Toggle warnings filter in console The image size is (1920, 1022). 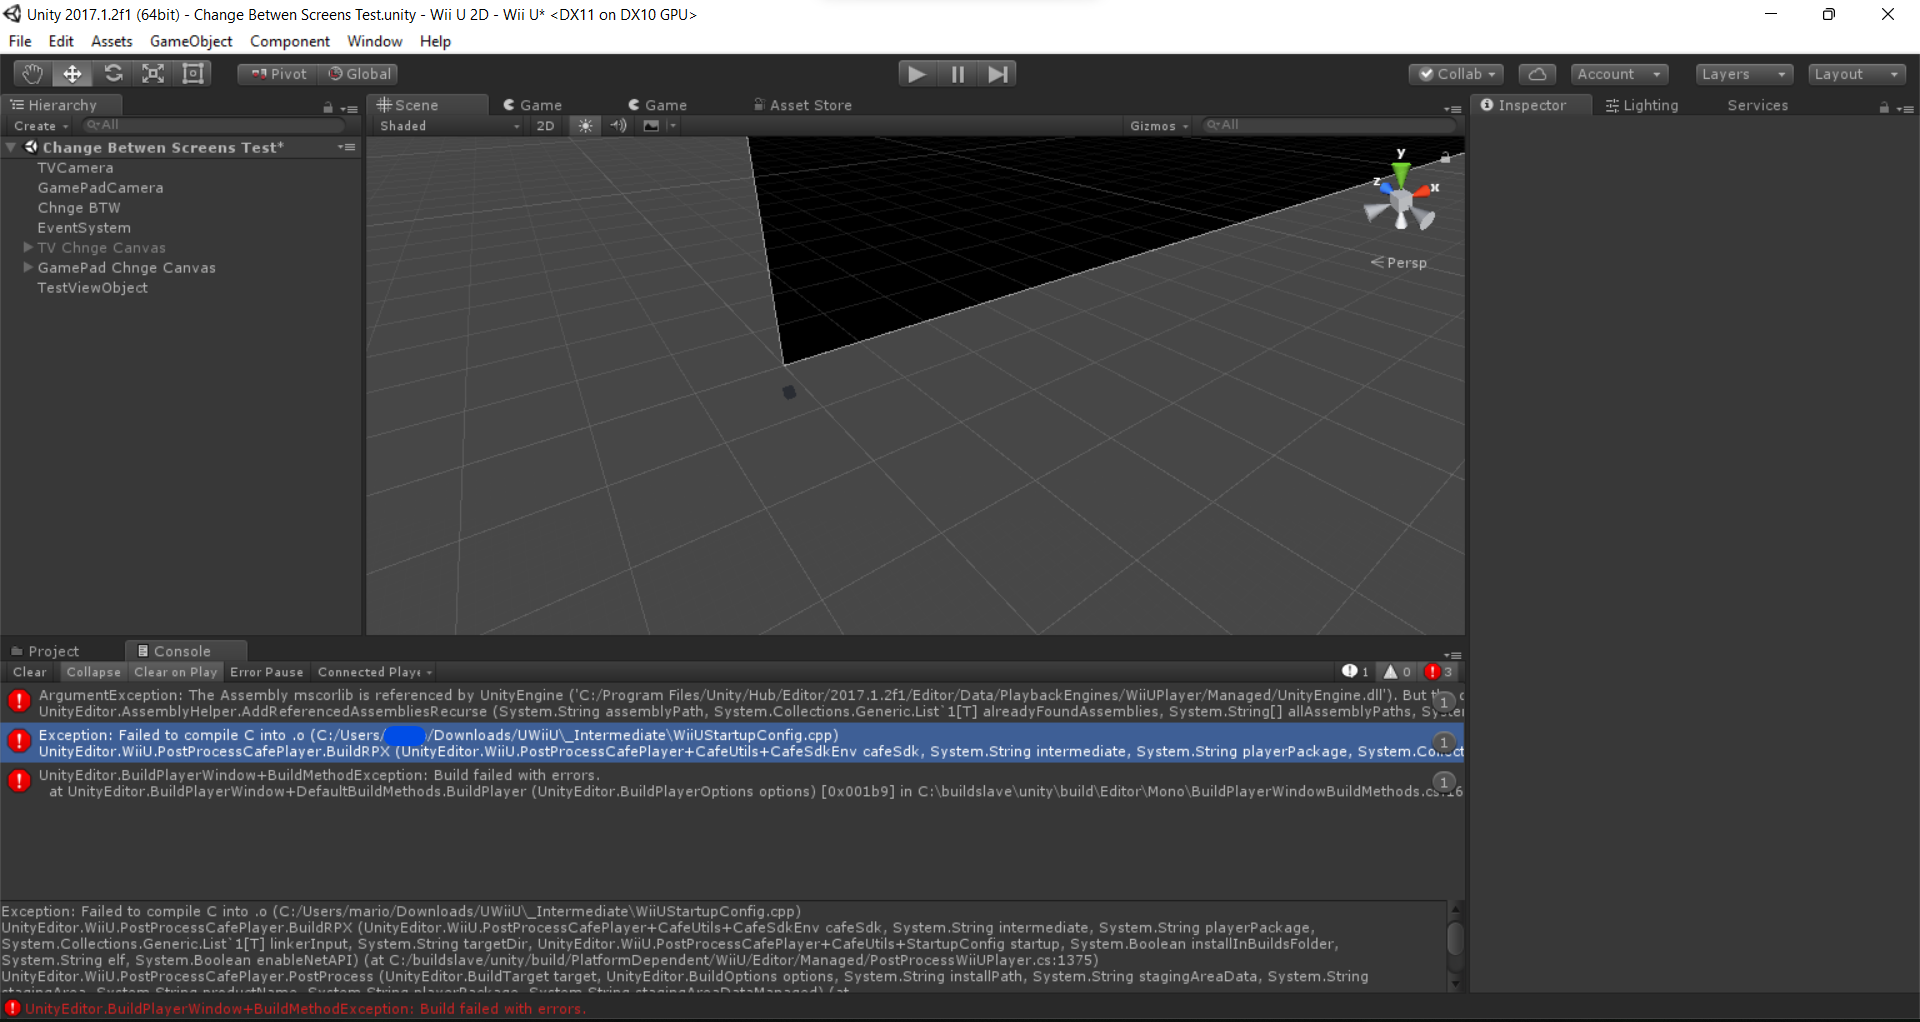coord(1397,672)
